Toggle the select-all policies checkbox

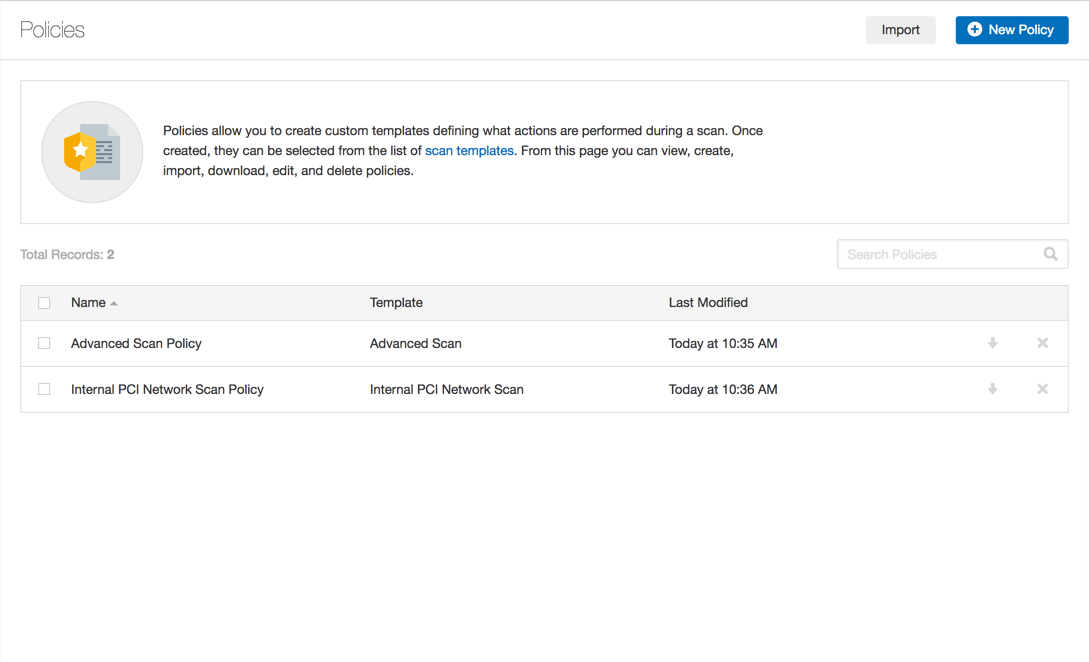pyautogui.click(x=44, y=303)
